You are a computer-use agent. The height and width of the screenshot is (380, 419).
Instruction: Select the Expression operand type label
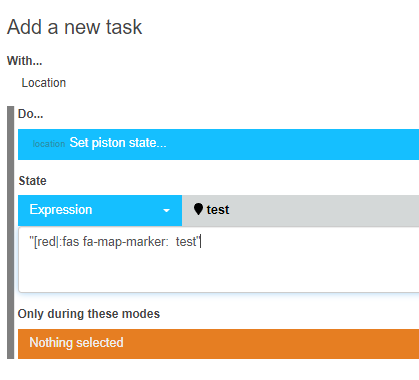coord(61,210)
